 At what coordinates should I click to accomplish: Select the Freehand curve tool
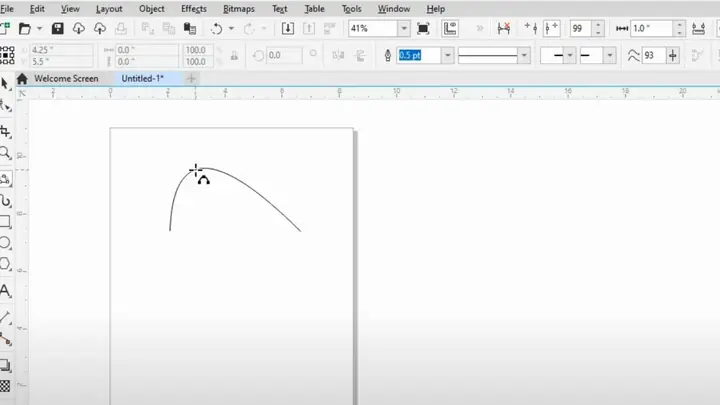tap(6, 179)
